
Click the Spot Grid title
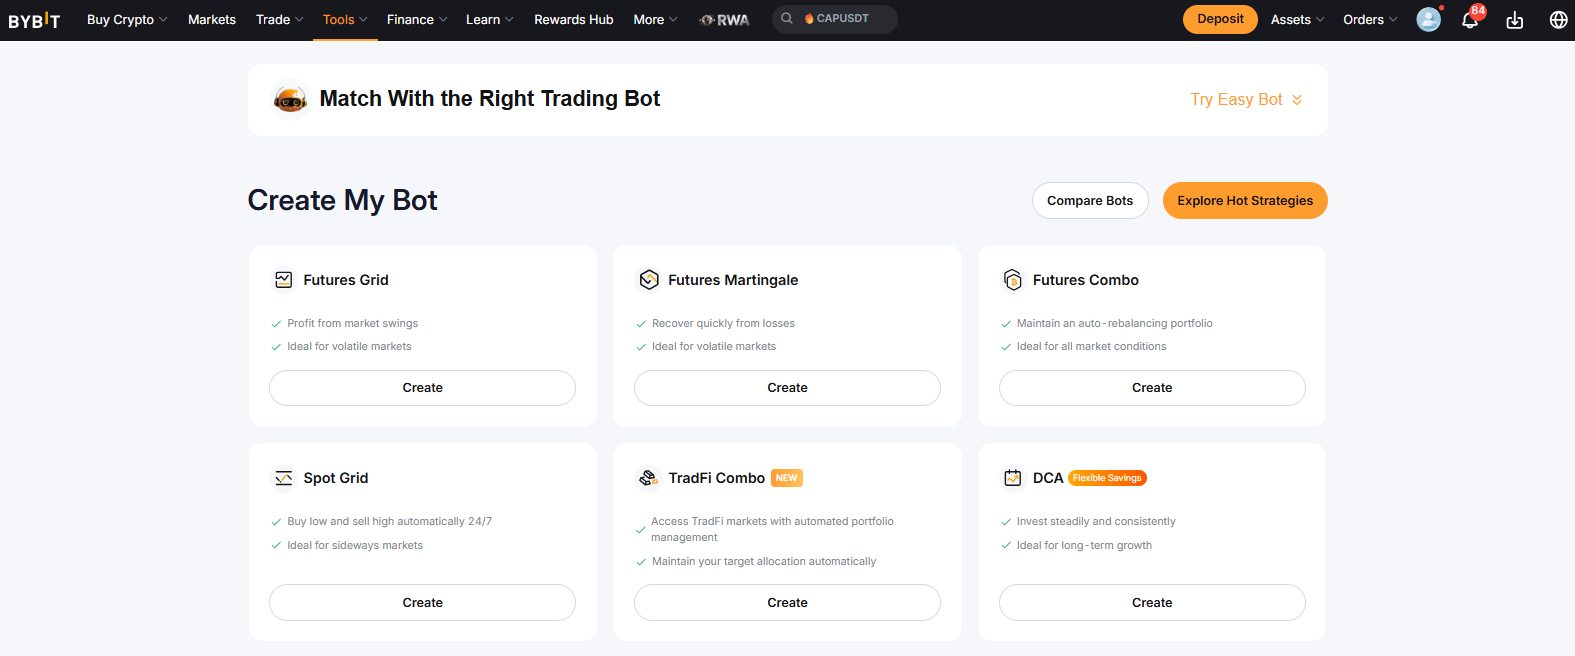point(336,478)
